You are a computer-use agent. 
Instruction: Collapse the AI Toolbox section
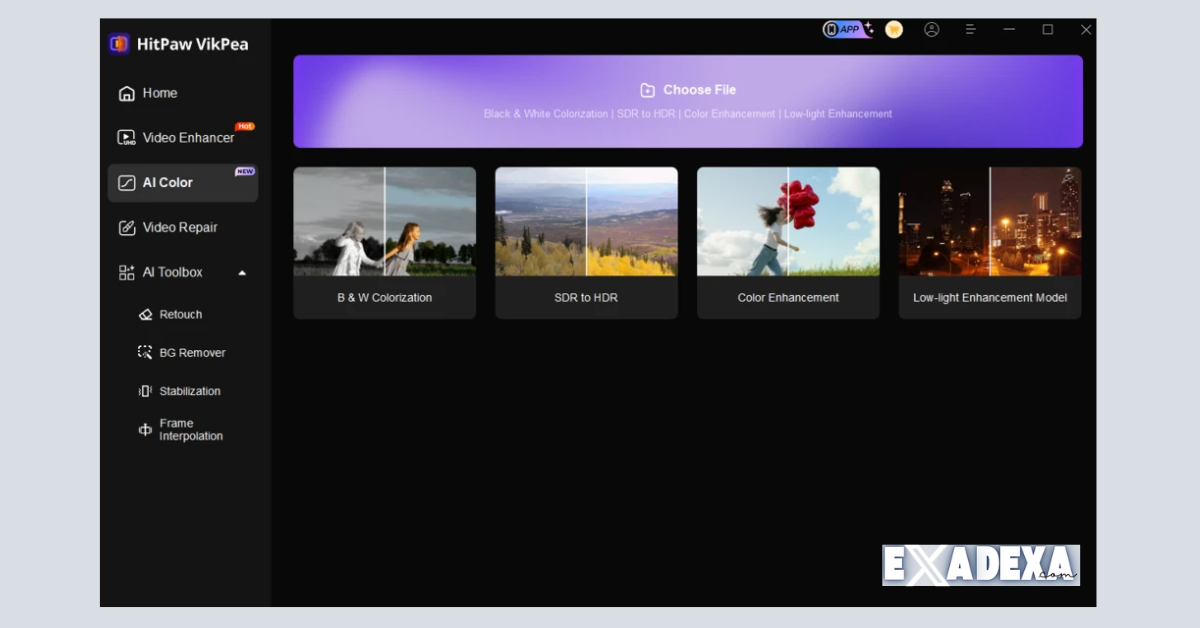pos(242,271)
